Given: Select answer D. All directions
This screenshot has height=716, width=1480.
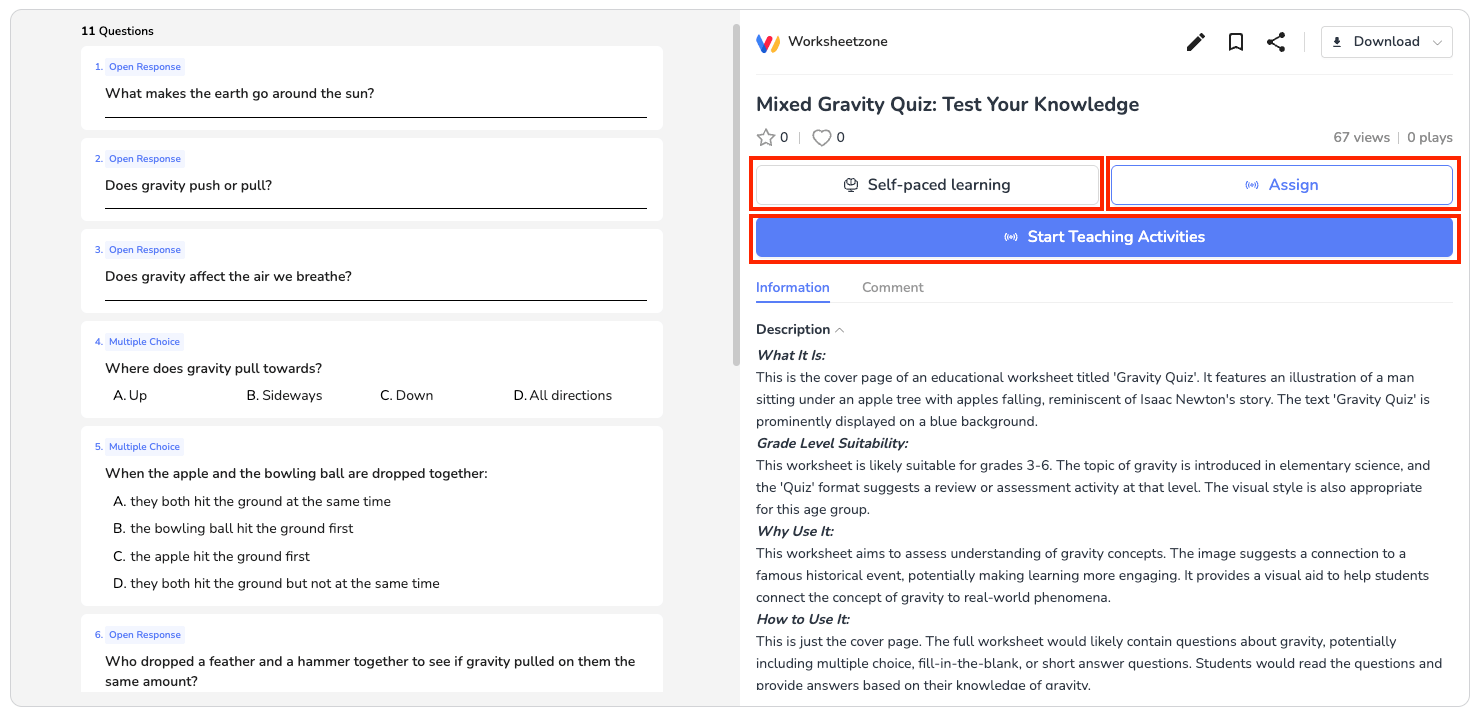Looking at the screenshot, I should tap(562, 395).
